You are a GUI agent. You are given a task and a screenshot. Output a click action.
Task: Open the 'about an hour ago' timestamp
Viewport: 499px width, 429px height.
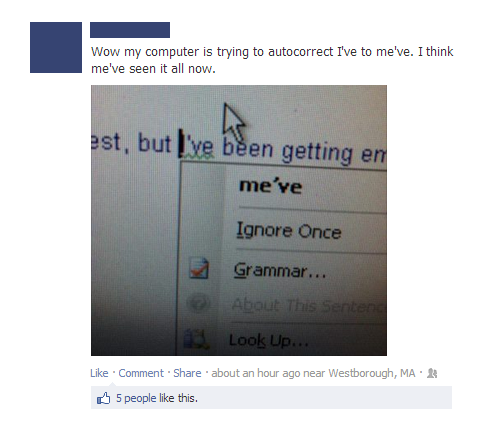click(256, 373)
